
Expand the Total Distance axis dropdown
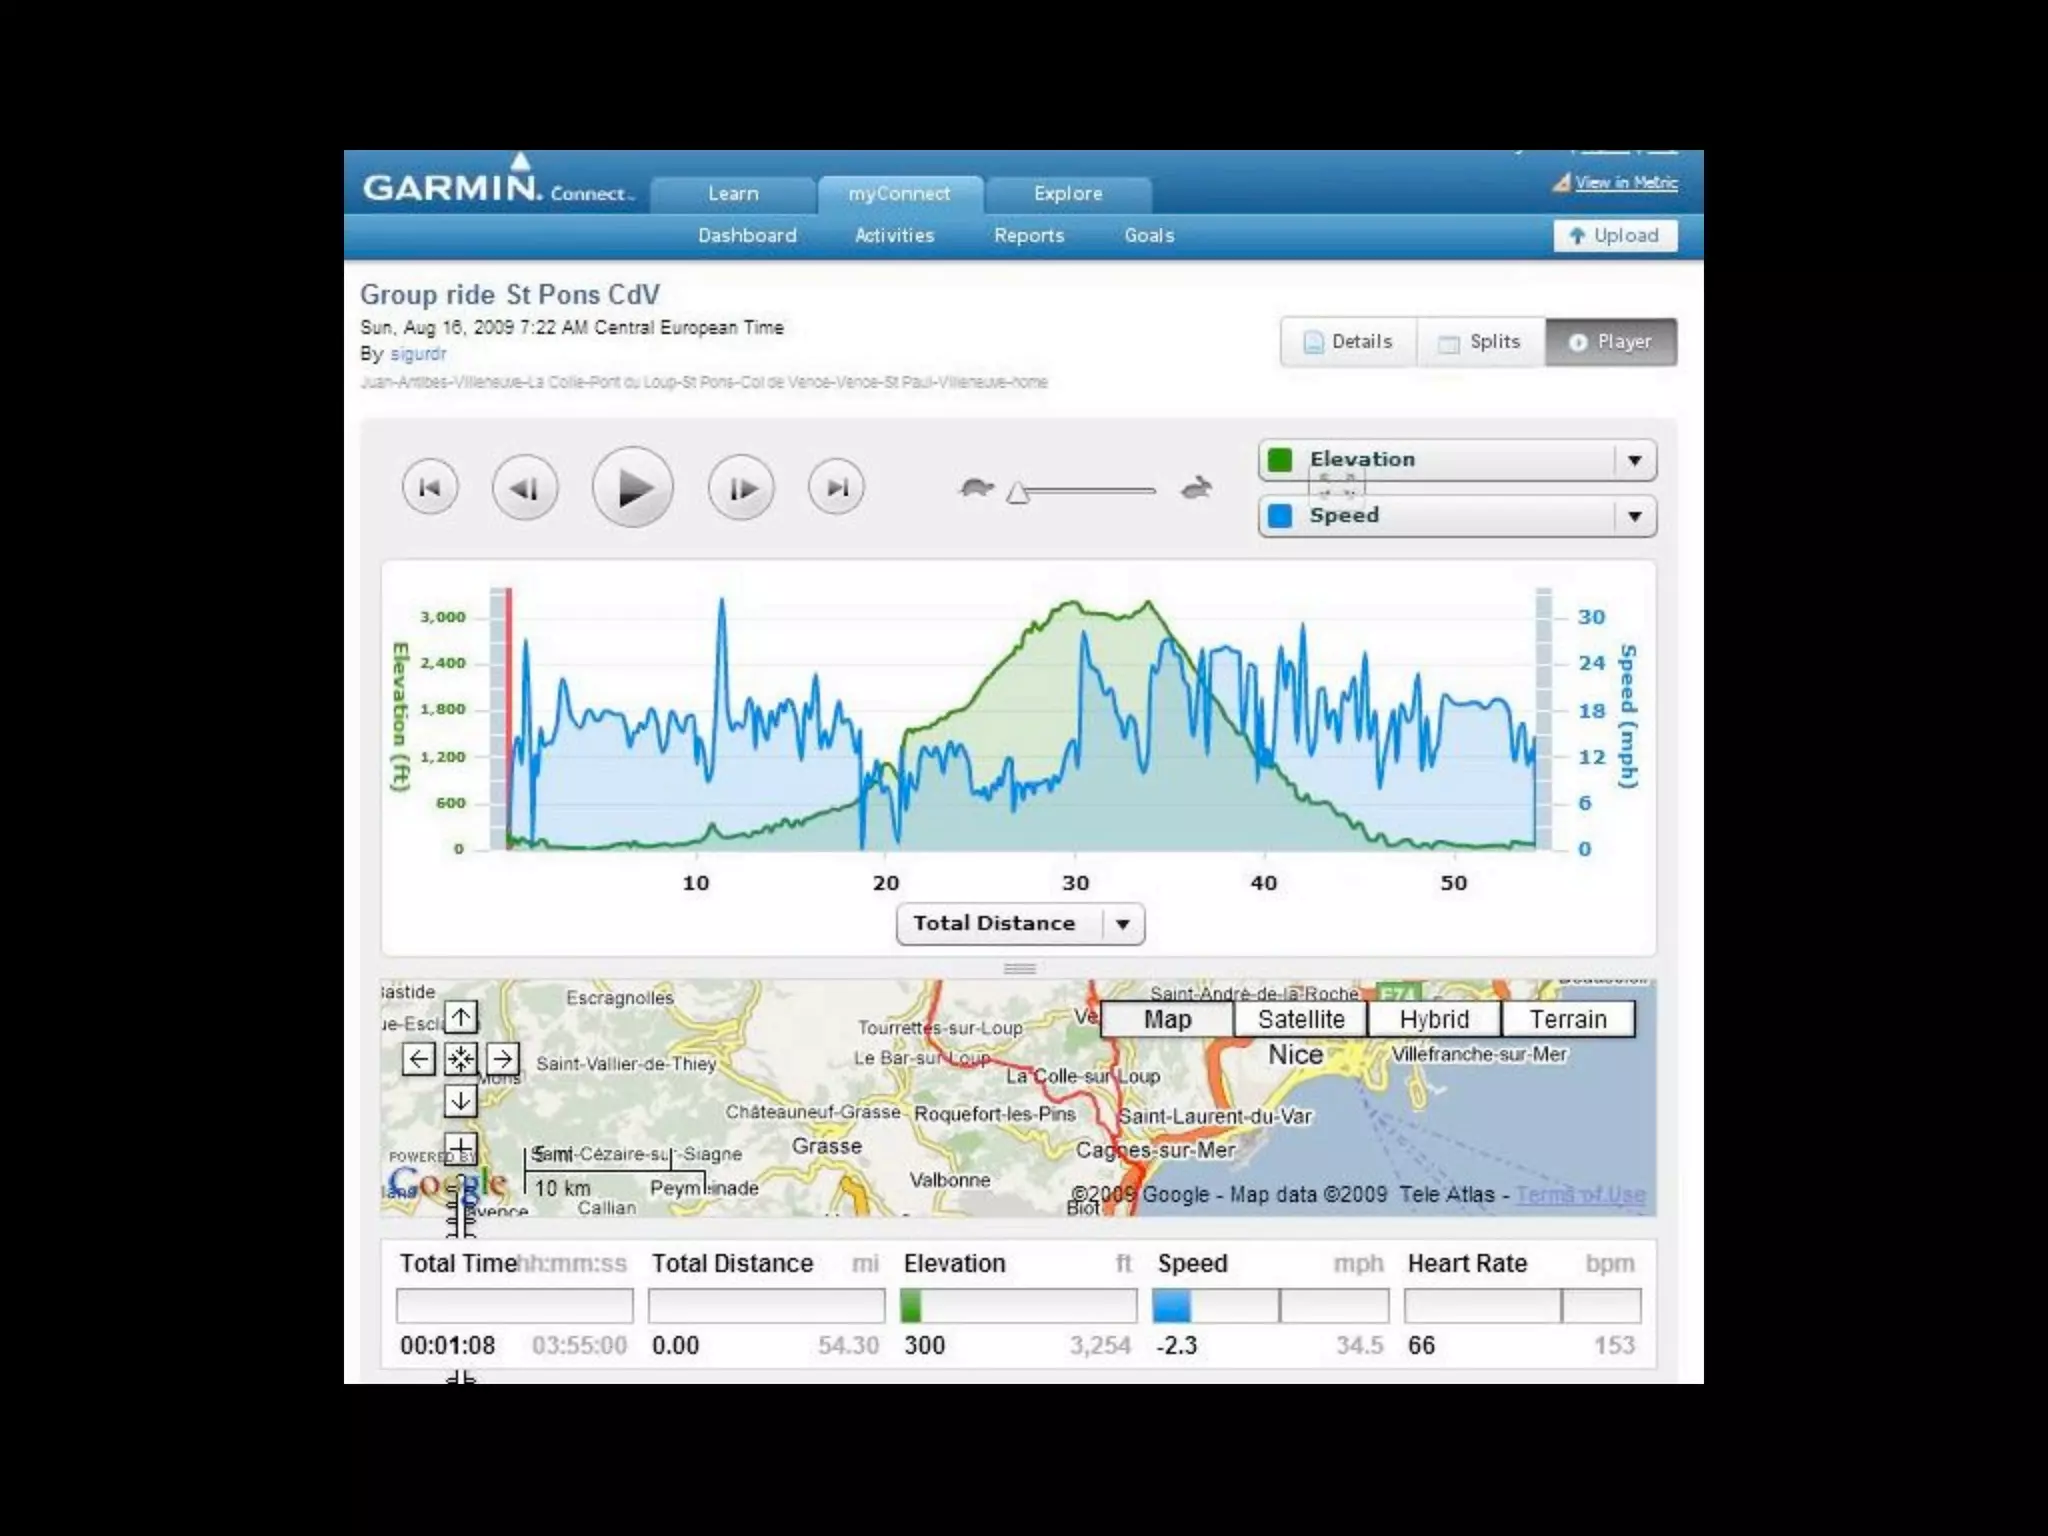(1122, 924)
